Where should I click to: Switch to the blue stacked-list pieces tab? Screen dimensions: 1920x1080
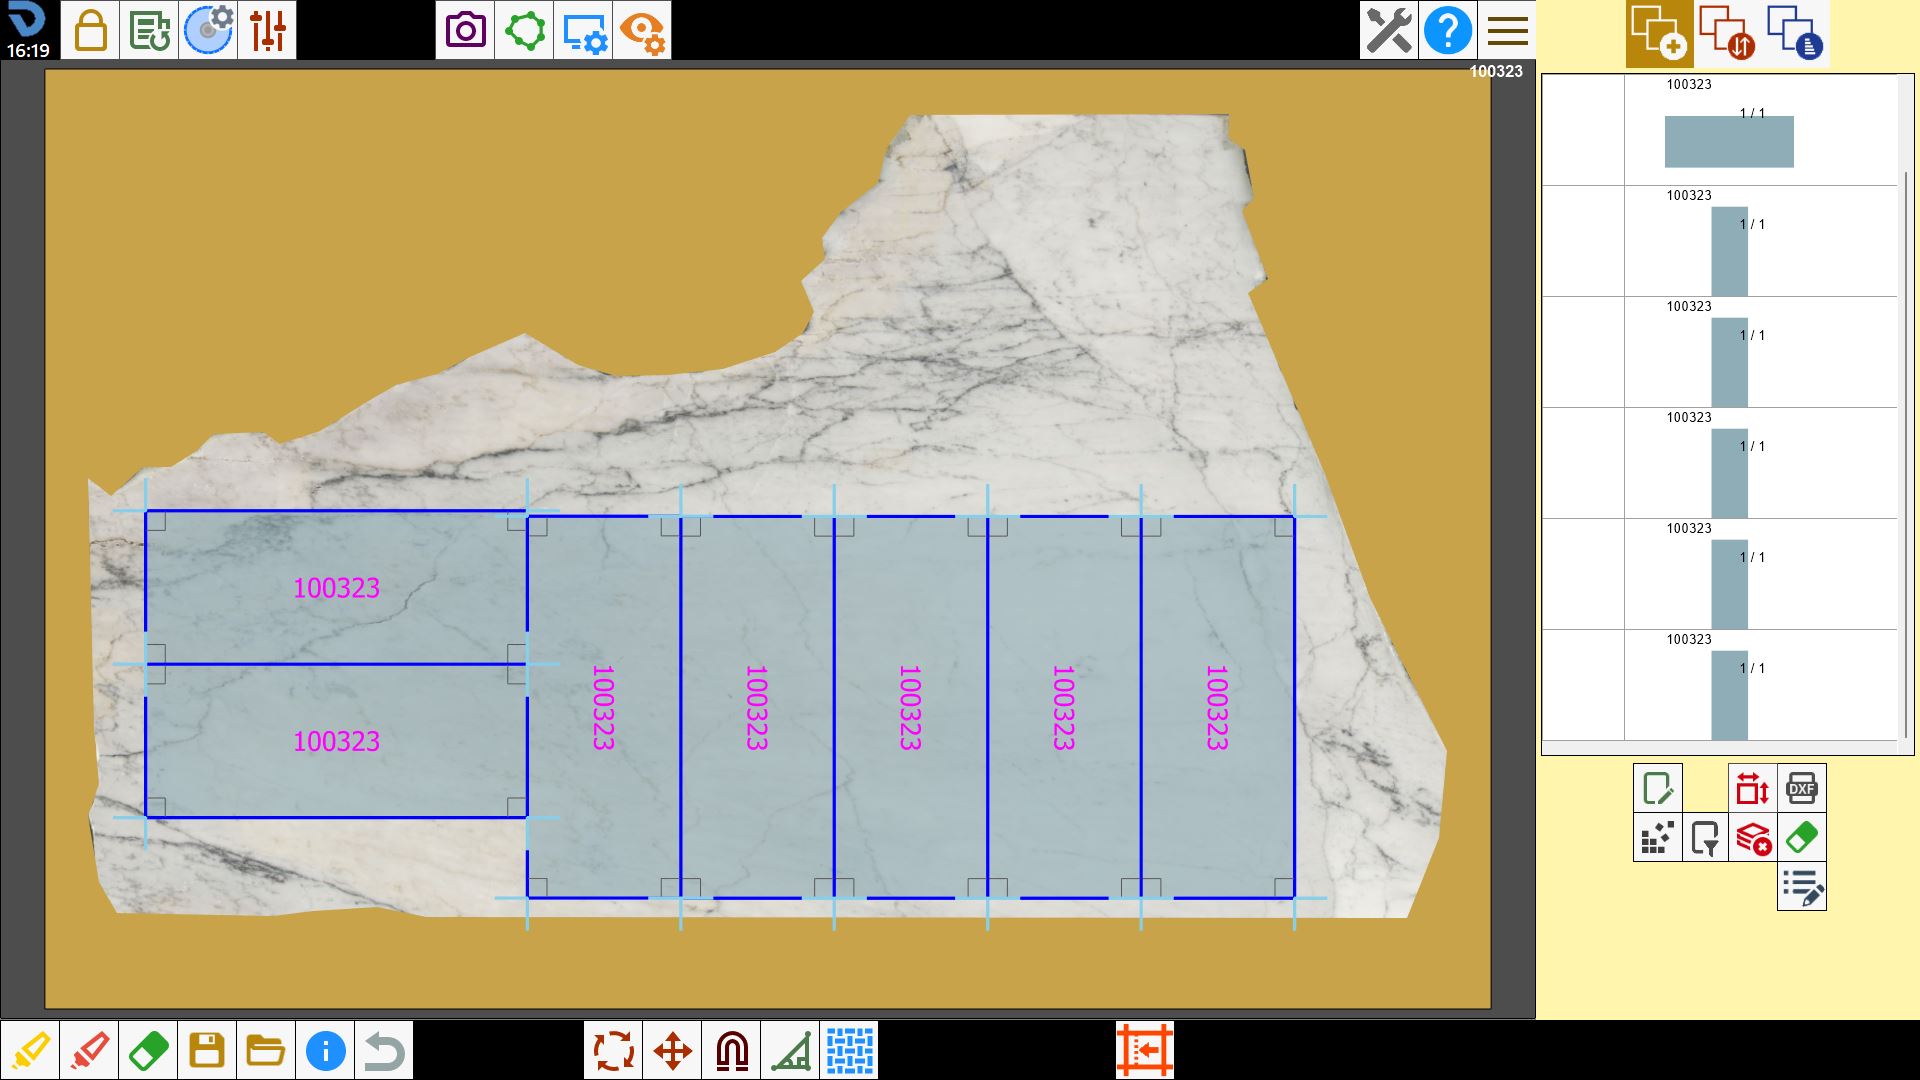click(x=1795, y=33)
